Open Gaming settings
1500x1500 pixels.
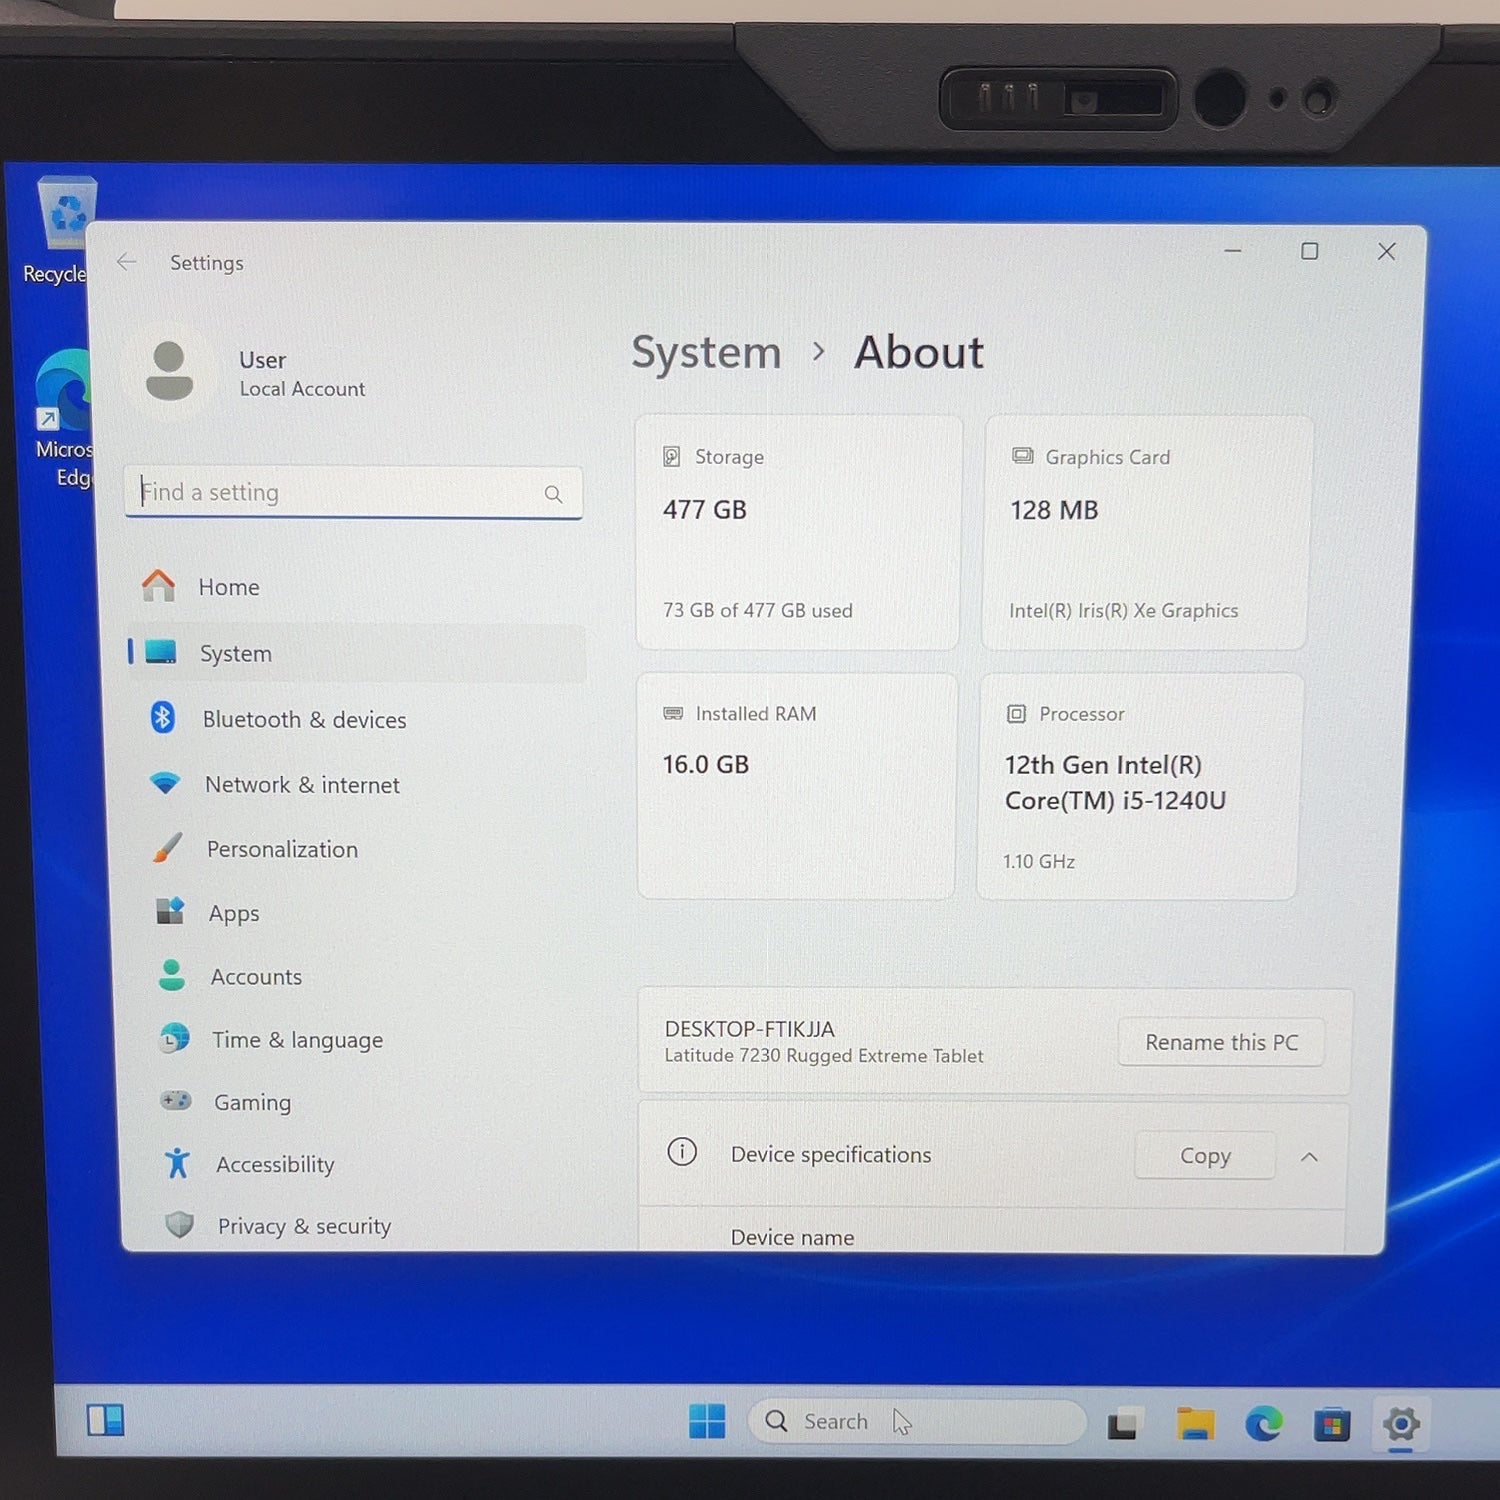368,1102
